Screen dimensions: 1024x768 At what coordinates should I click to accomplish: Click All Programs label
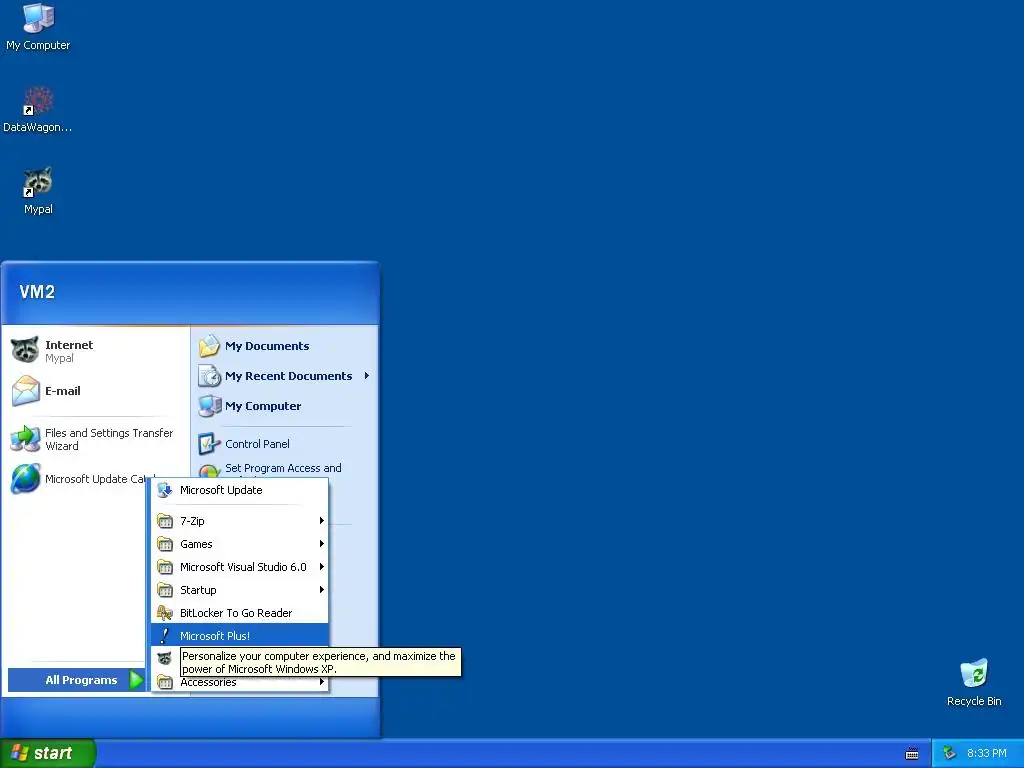pyautogui.click(x=81, y=680)
